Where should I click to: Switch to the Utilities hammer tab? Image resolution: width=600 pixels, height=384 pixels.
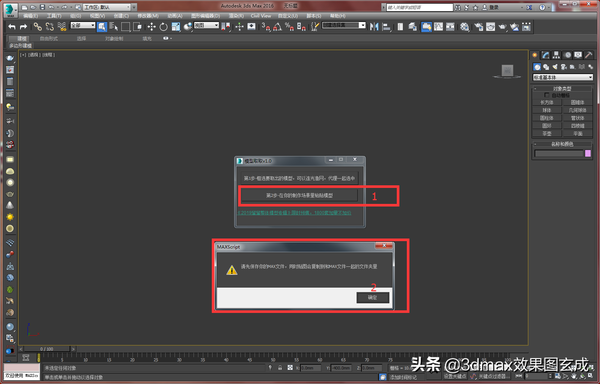(x=589, y=55)
